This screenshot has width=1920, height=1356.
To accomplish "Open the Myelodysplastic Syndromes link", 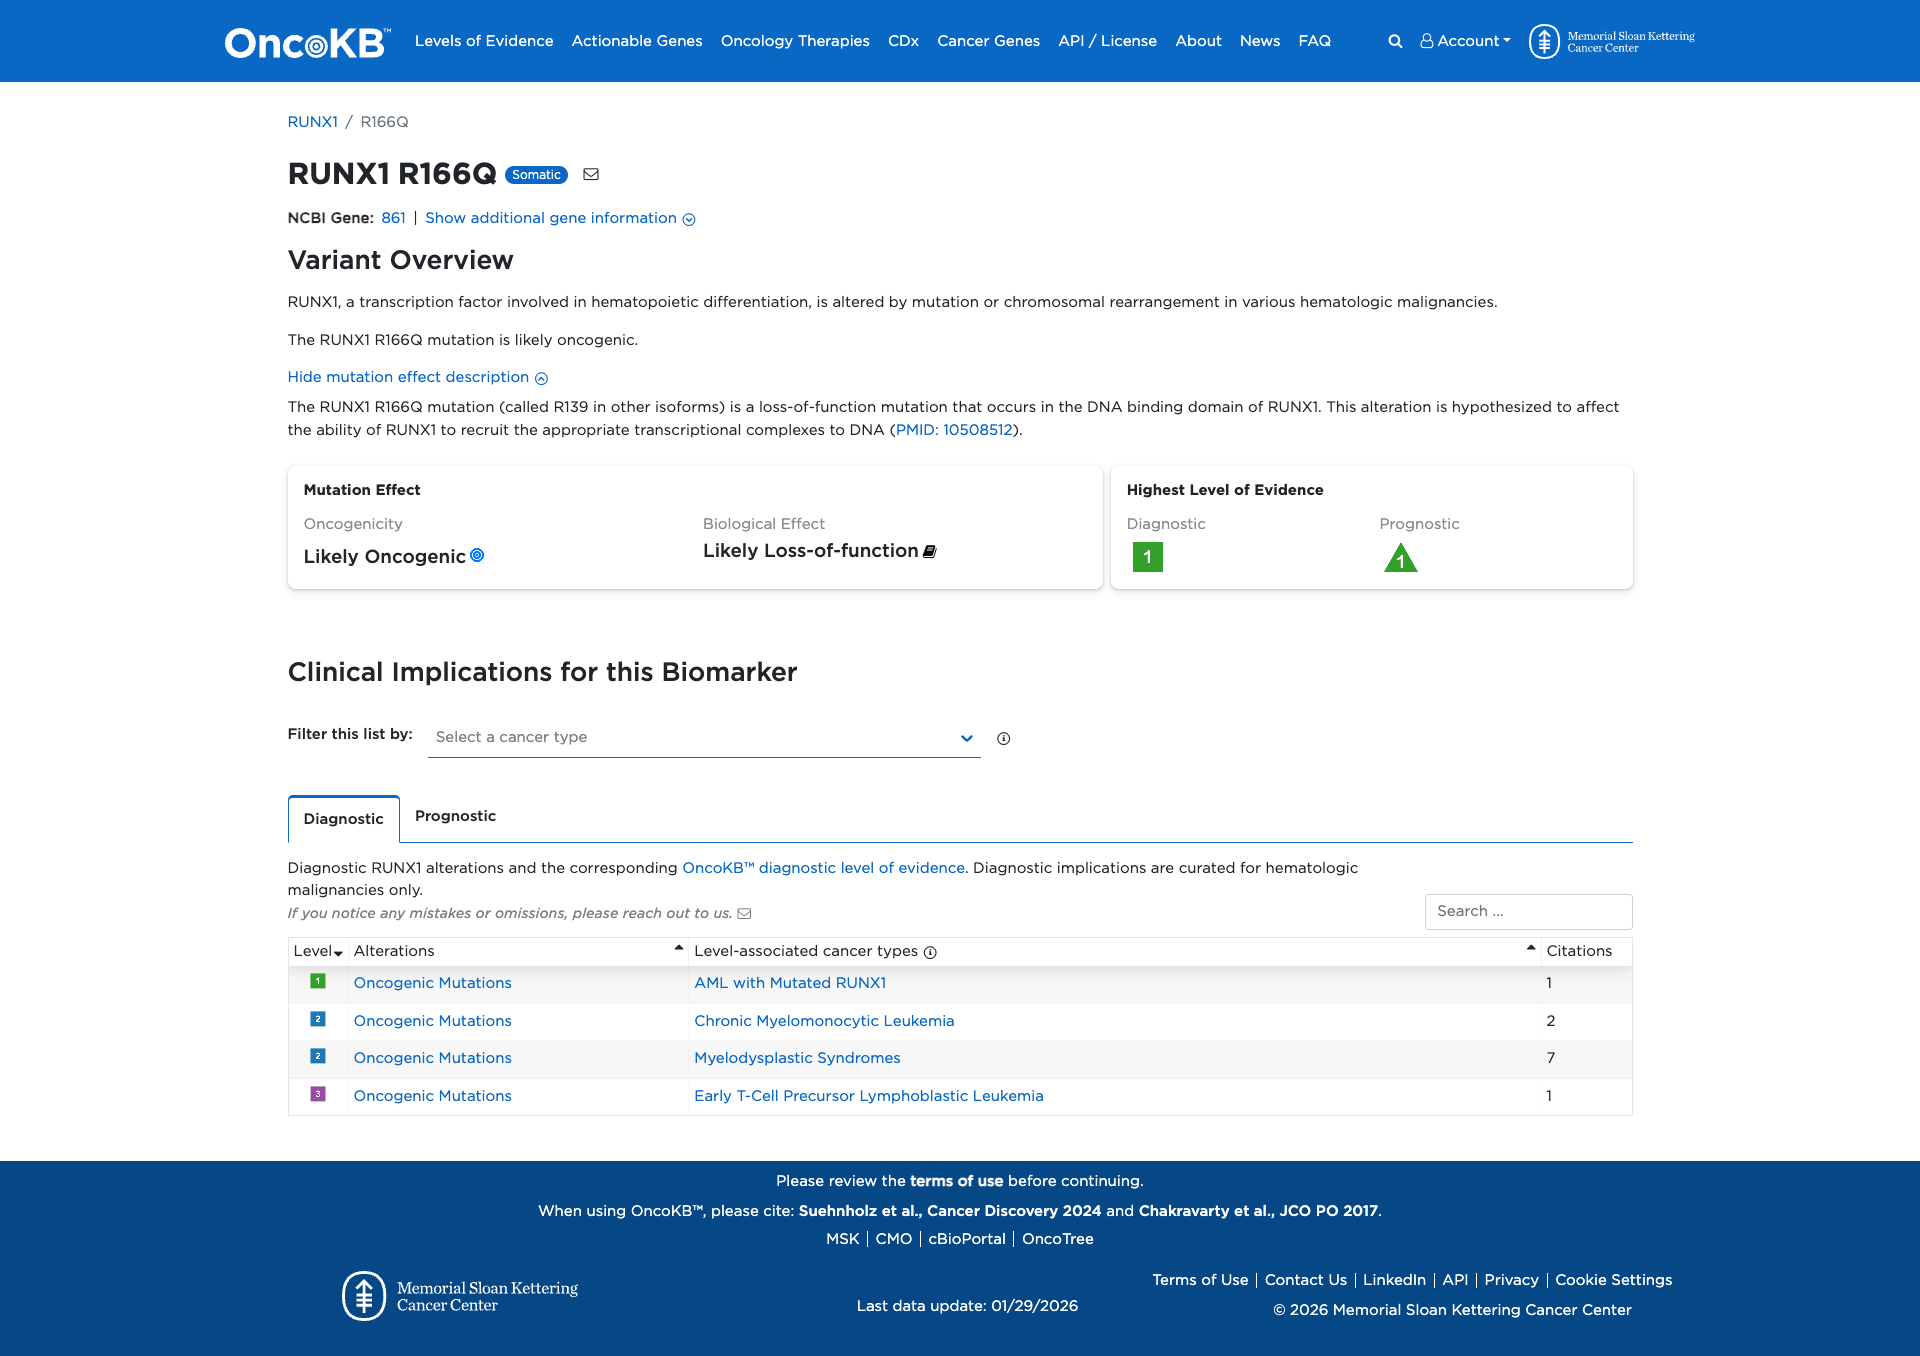I will point(797,1058).
